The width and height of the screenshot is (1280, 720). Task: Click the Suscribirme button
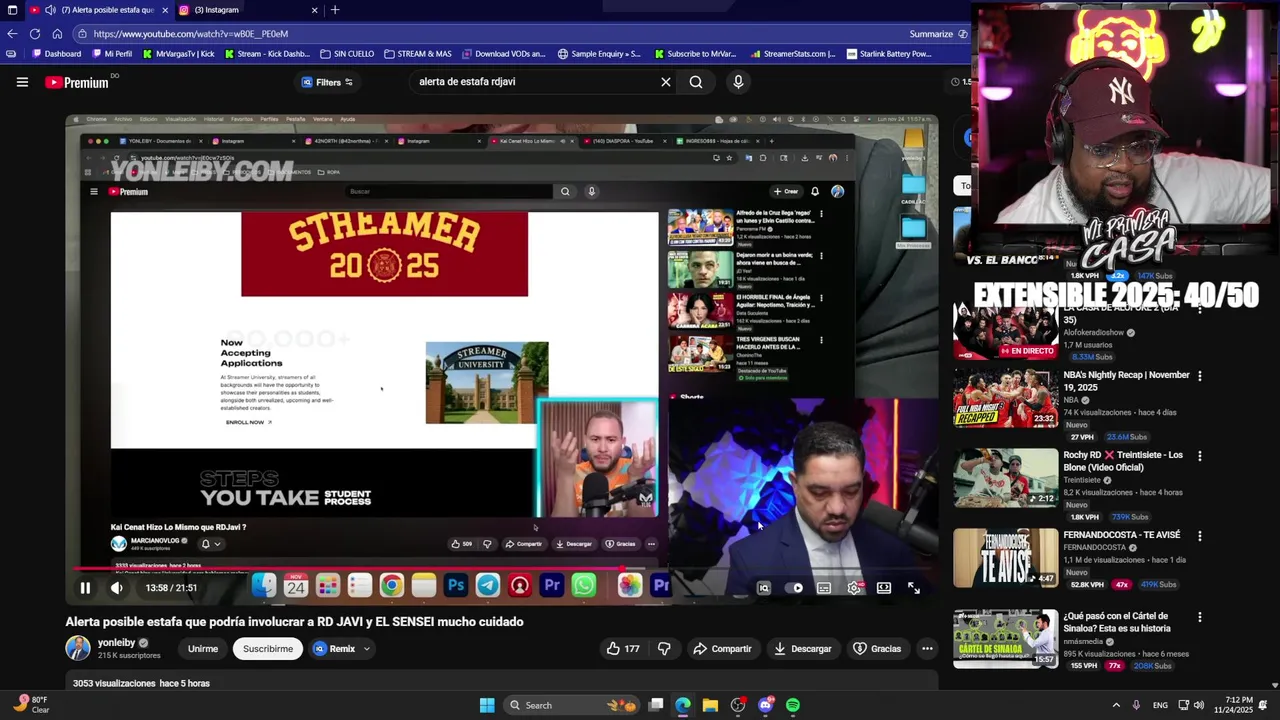pos(268,649)
